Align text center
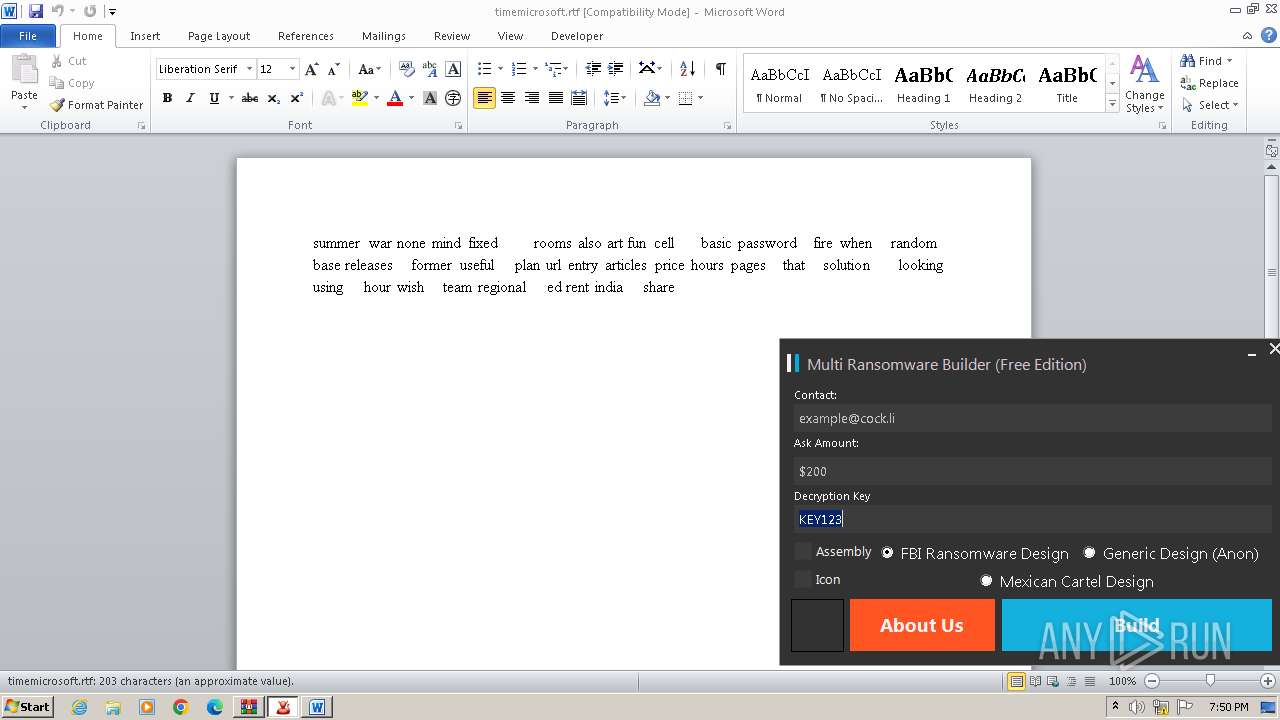This screenshot has height=720, width=1280. tap(508, 98)
